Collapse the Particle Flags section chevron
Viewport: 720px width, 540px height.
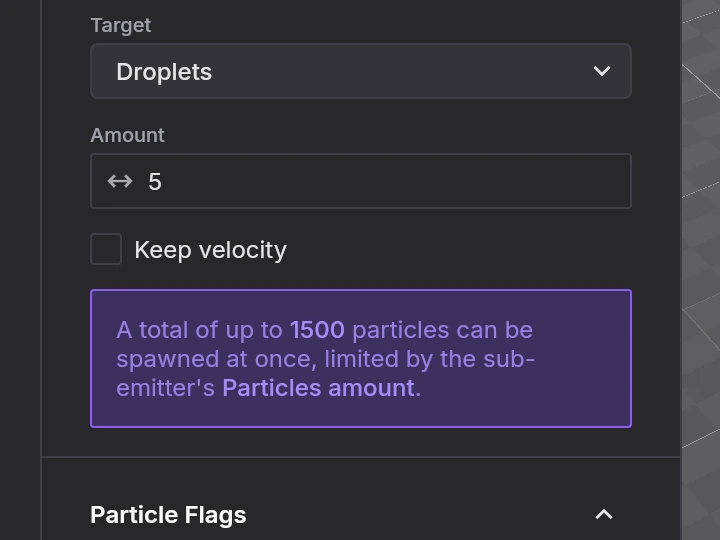coord(603,514)
